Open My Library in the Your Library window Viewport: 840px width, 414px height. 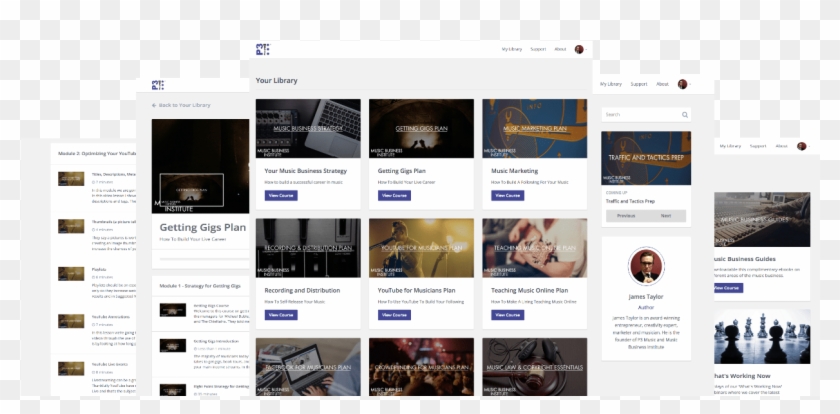(512, 49)
